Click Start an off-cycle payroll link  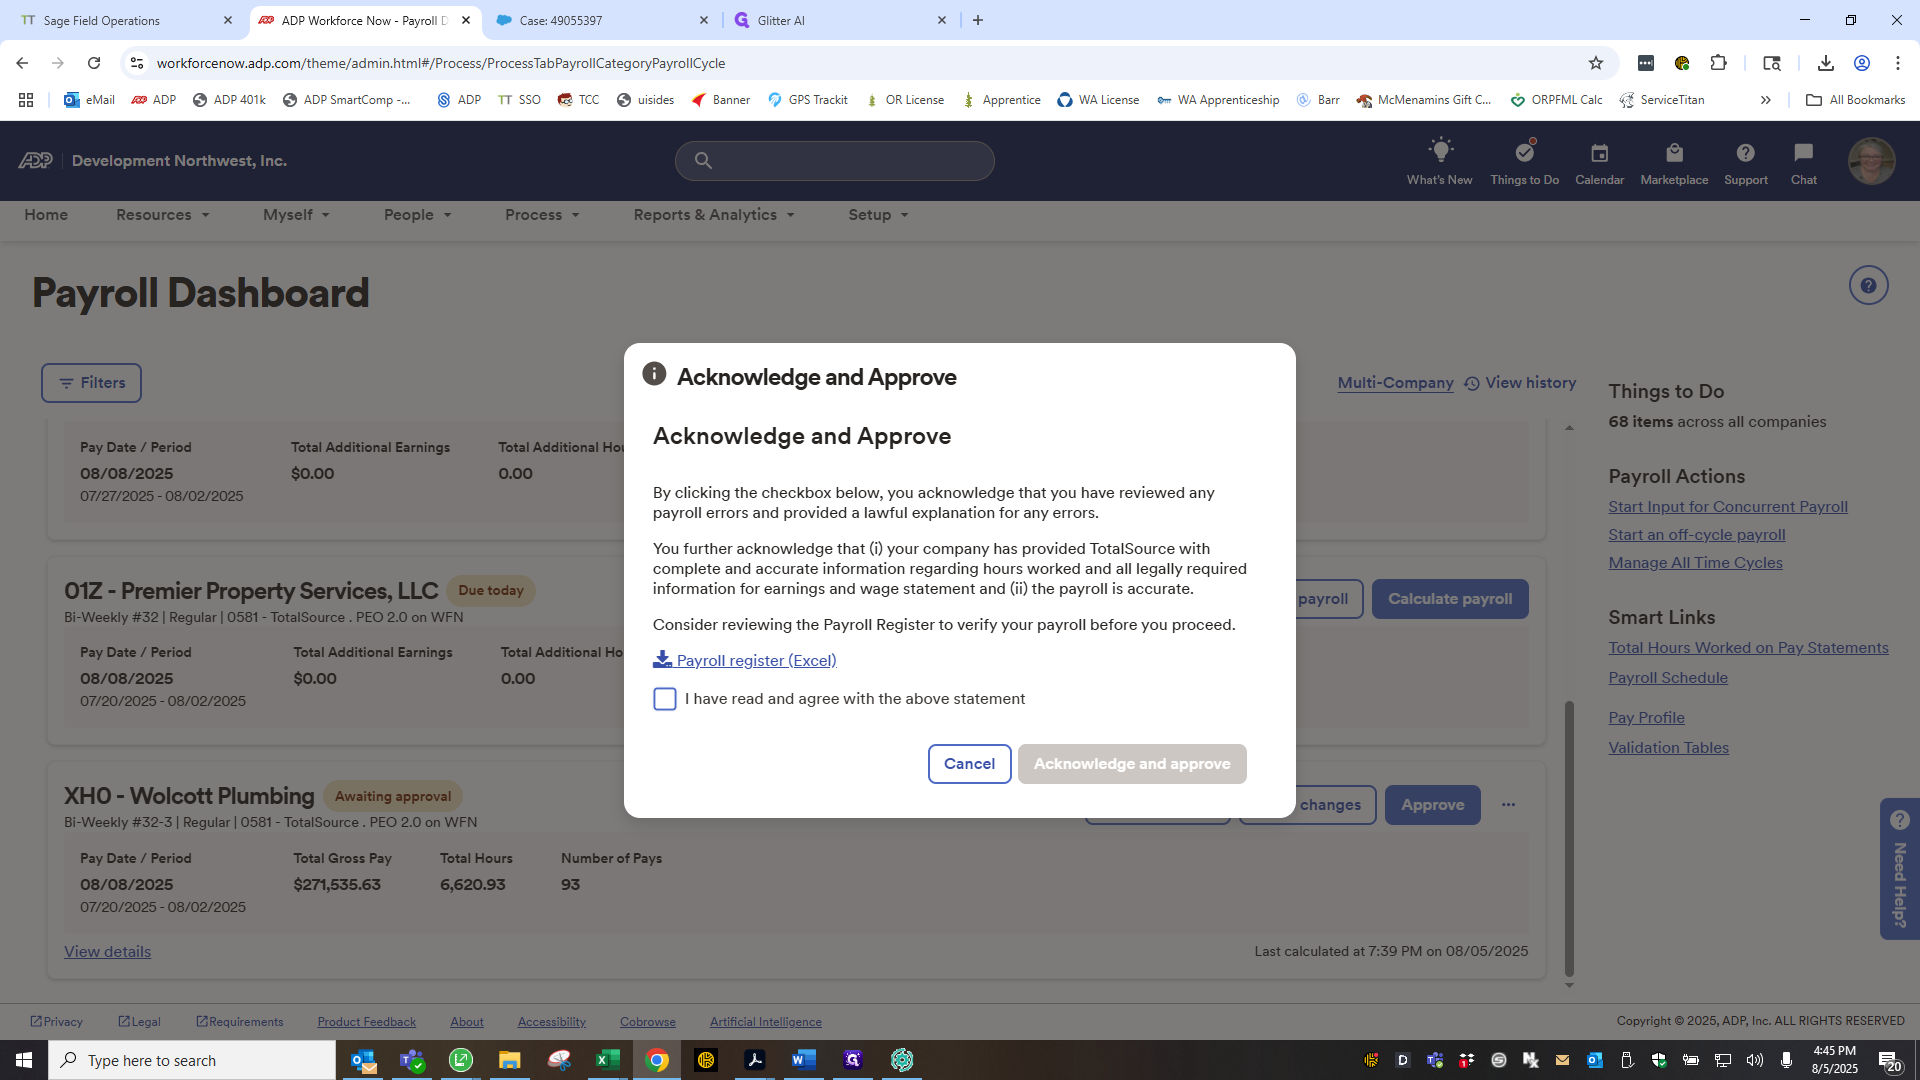point(1696,535)
